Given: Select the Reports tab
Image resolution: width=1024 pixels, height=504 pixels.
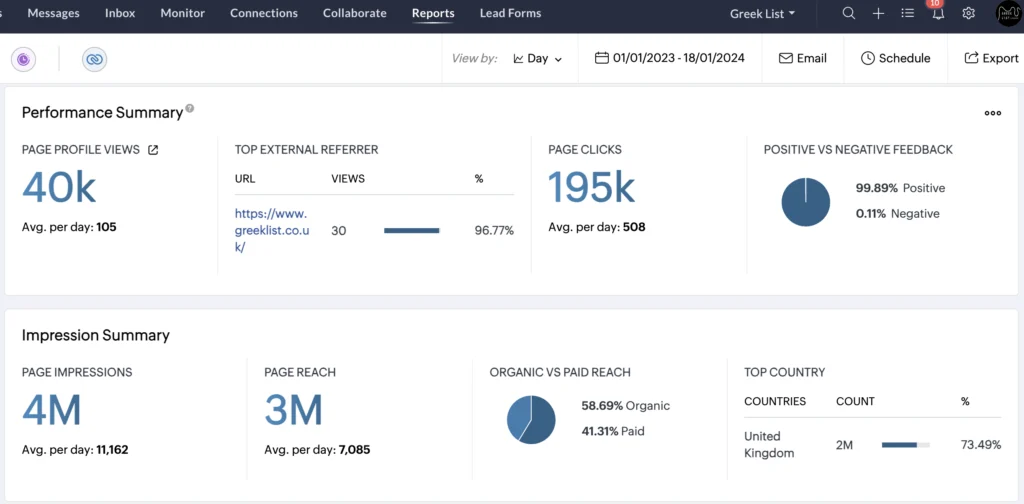Looking at the screenshot, I should click(433, 13).
